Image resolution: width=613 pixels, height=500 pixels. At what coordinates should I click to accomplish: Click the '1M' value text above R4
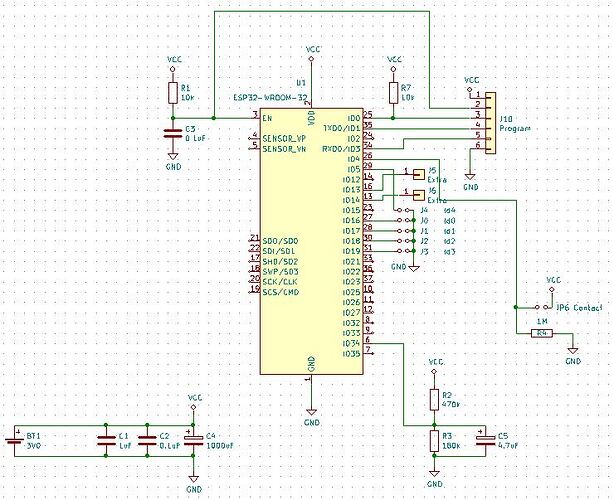pos(542,321)
